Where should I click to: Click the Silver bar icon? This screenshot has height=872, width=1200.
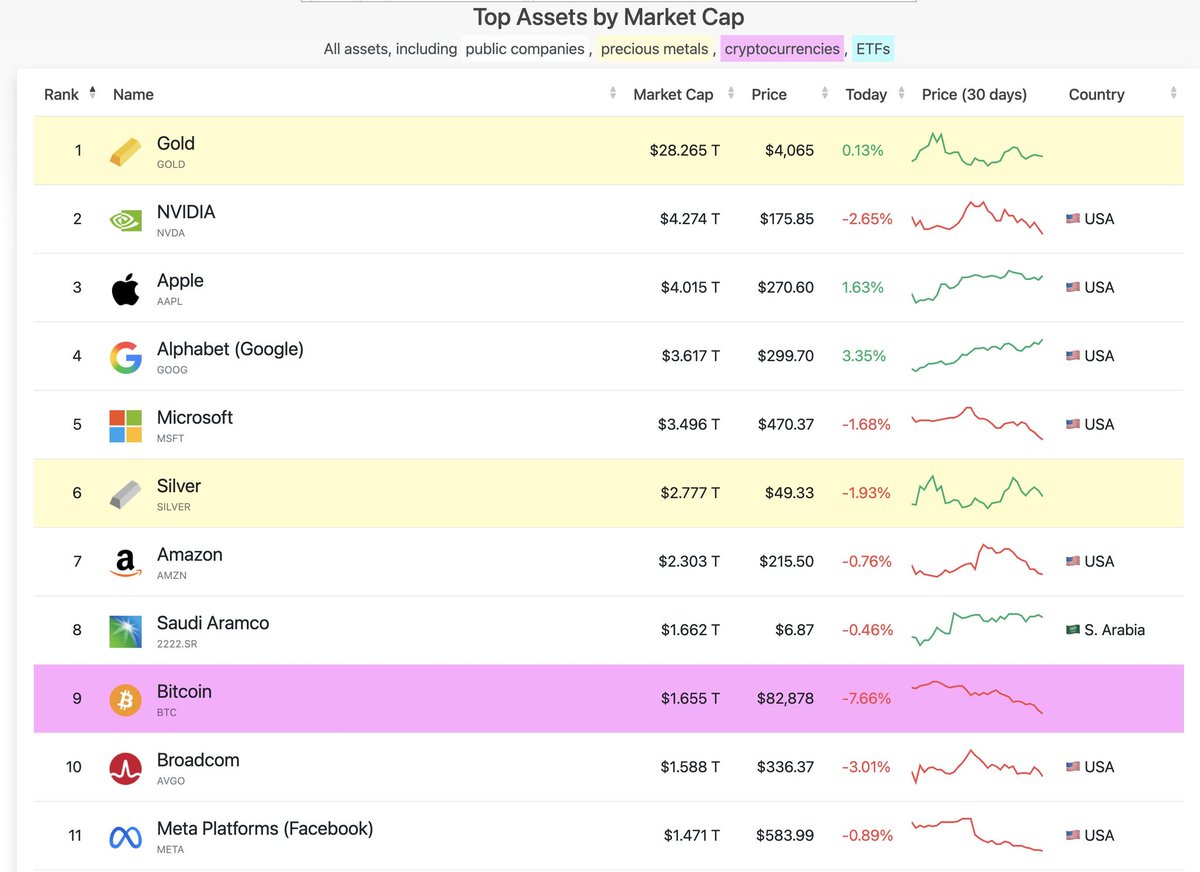click(x=126, y=494)
